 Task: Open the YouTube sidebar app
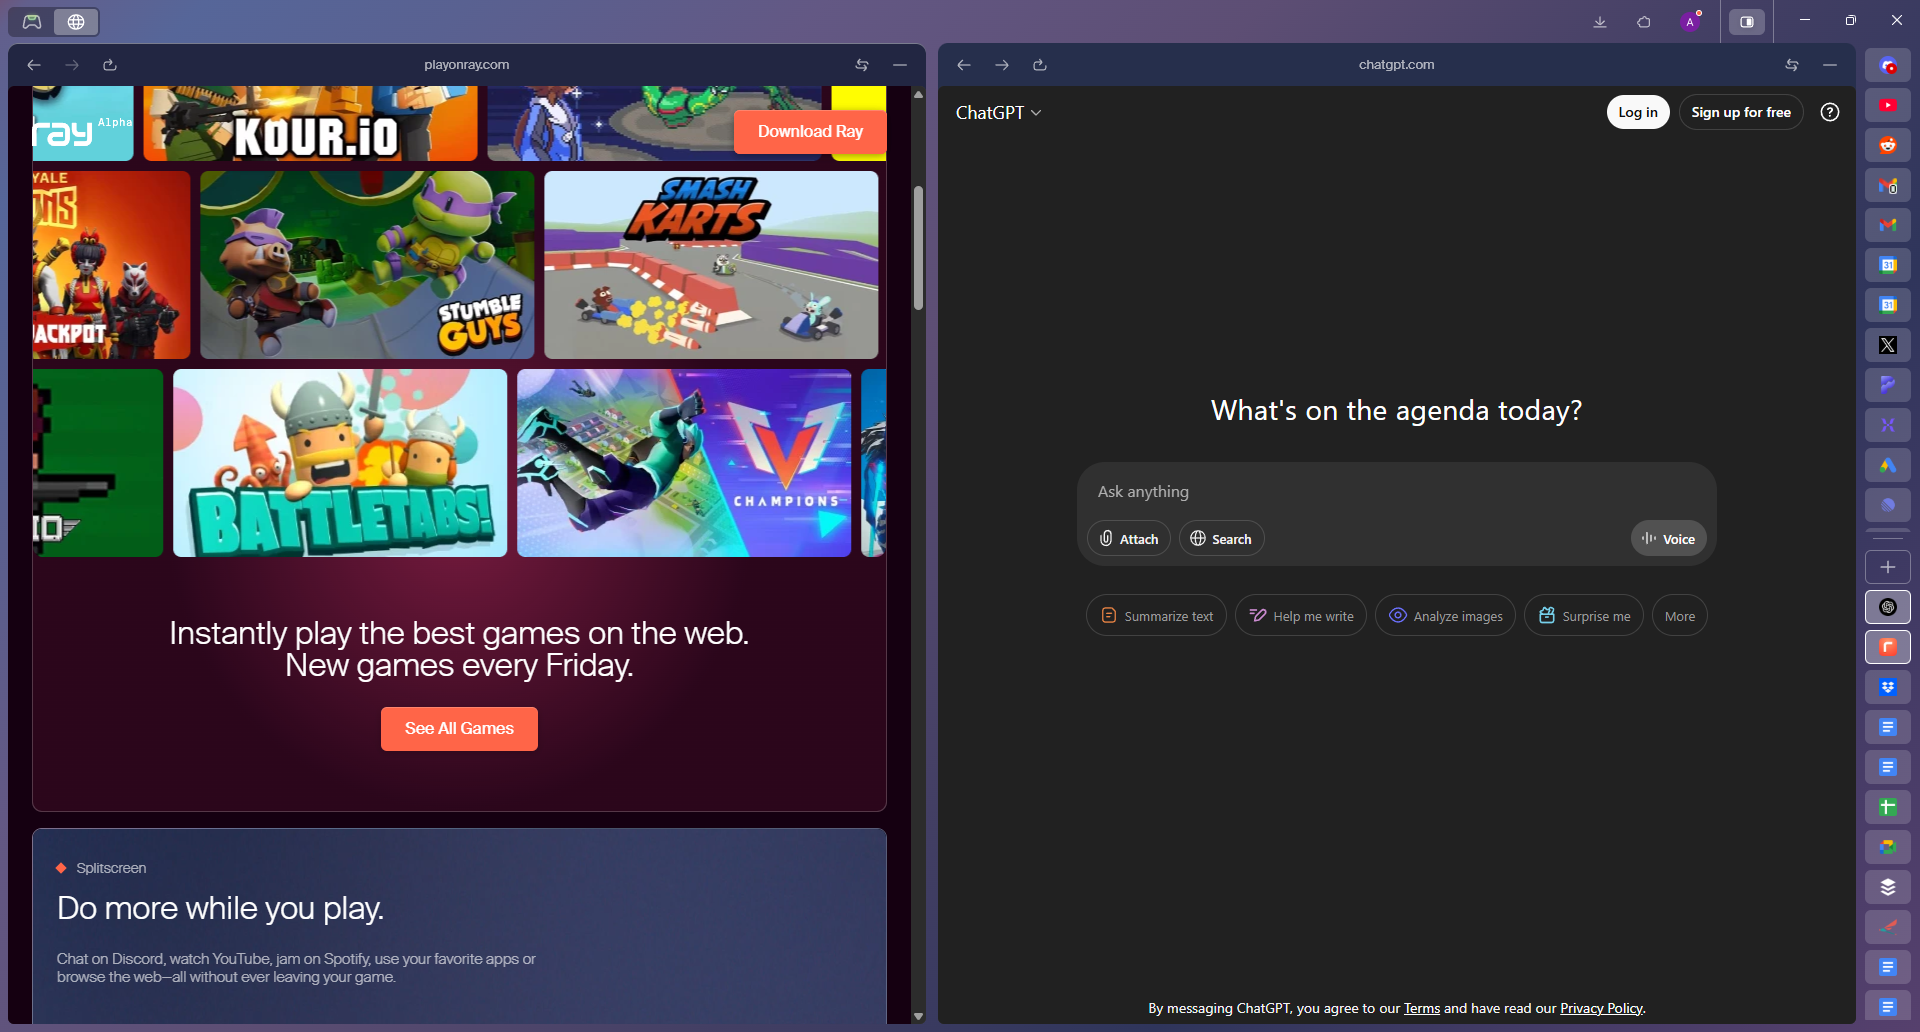[x=1888, y=105]
